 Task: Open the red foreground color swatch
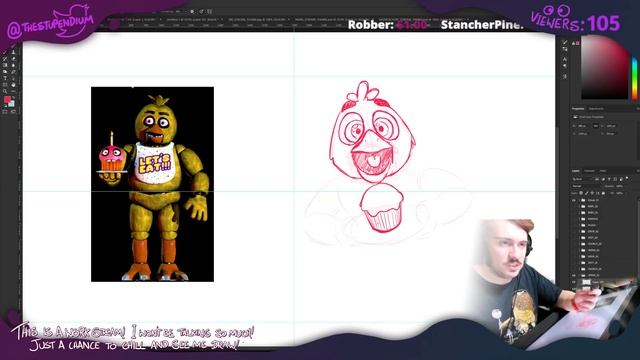coord(7,99)
